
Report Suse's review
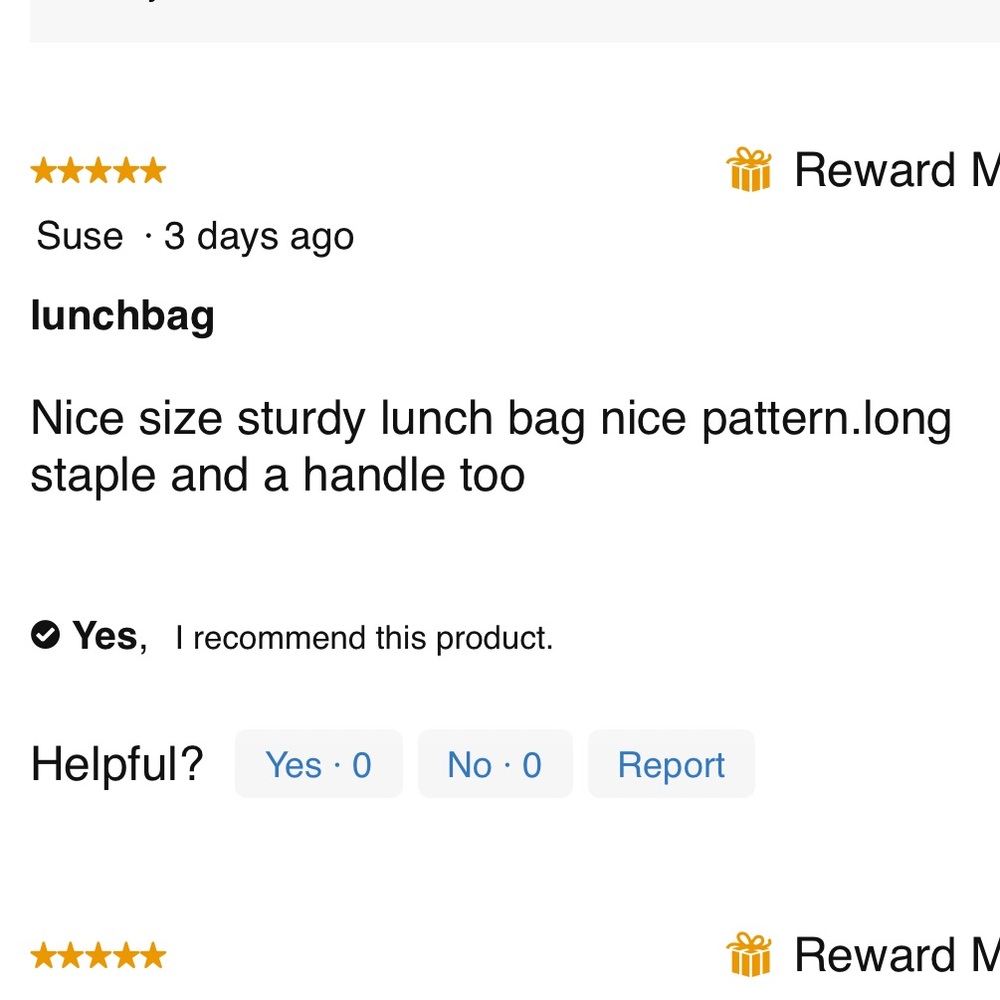[671, 764]
